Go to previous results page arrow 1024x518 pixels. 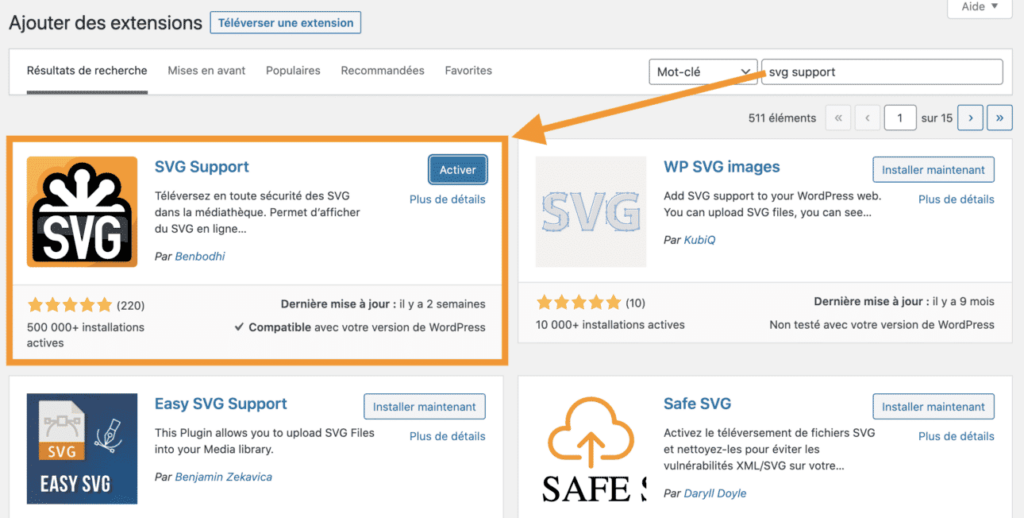[x=867, y=118]
